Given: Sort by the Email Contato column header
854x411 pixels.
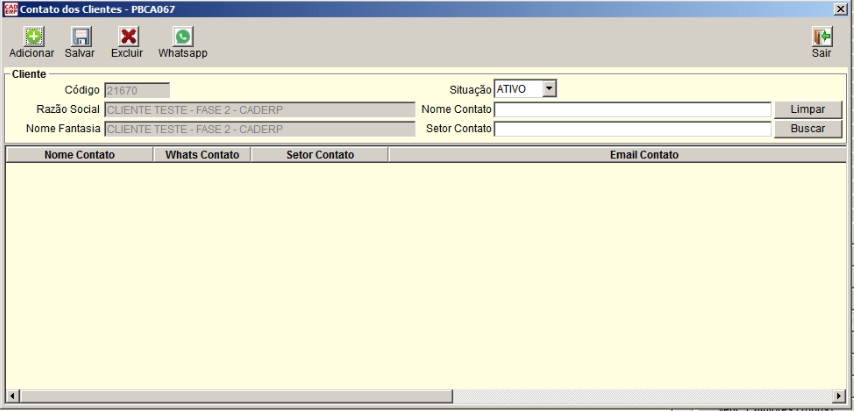Looking at the screenshot, I should [618, 155].
